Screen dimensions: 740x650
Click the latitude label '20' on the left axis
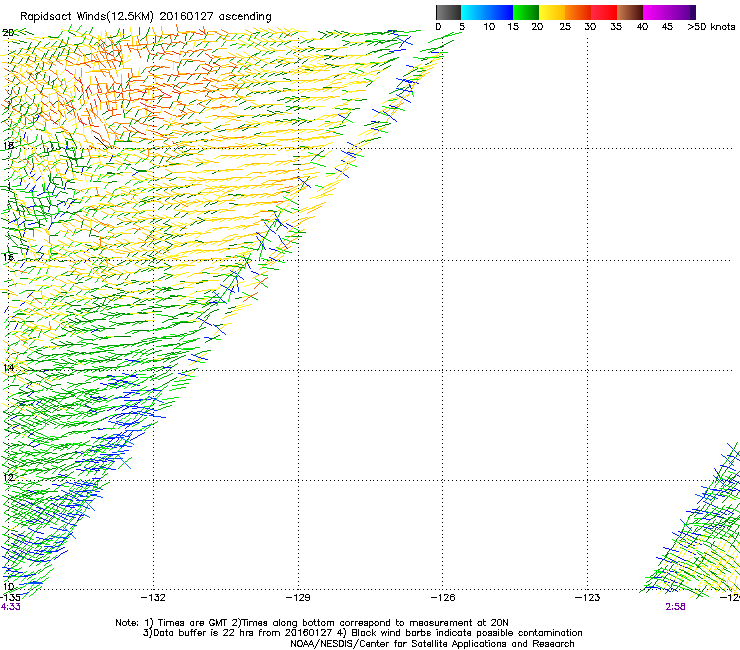[8, 33]
